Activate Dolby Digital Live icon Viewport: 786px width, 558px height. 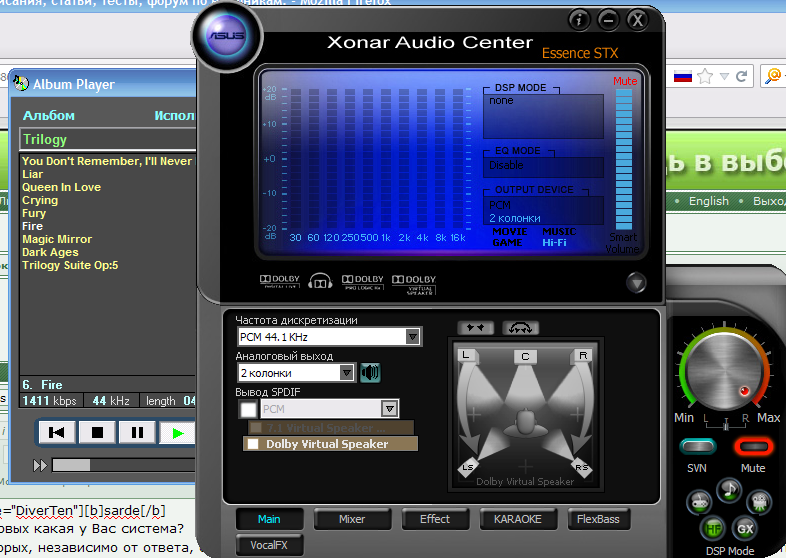pos(280,281)
